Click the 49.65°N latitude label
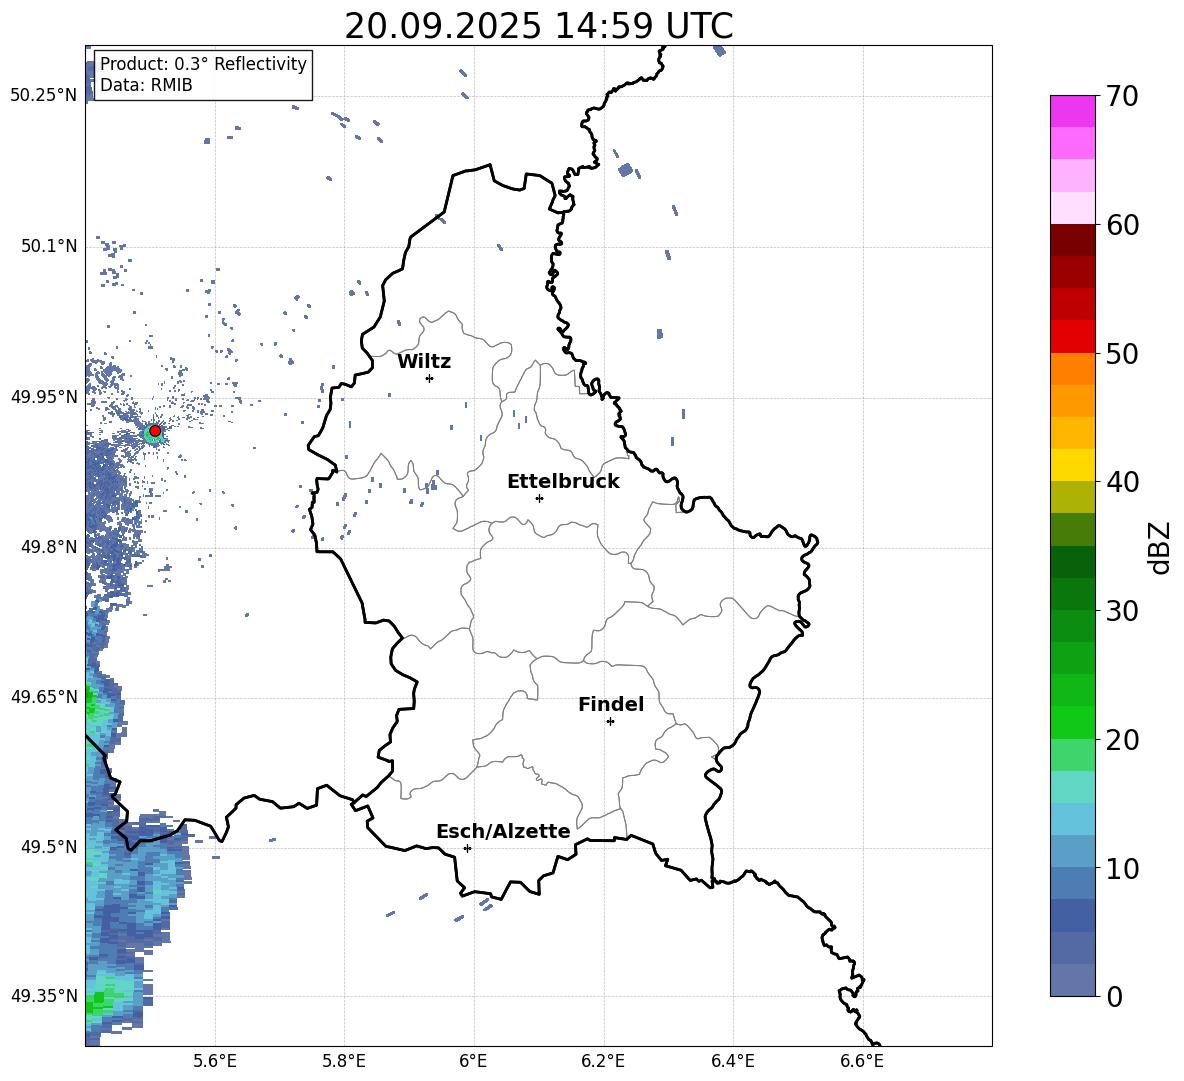Viewport: 1184px width, 1081px height. pyautogui.click(x=44, y=696)
